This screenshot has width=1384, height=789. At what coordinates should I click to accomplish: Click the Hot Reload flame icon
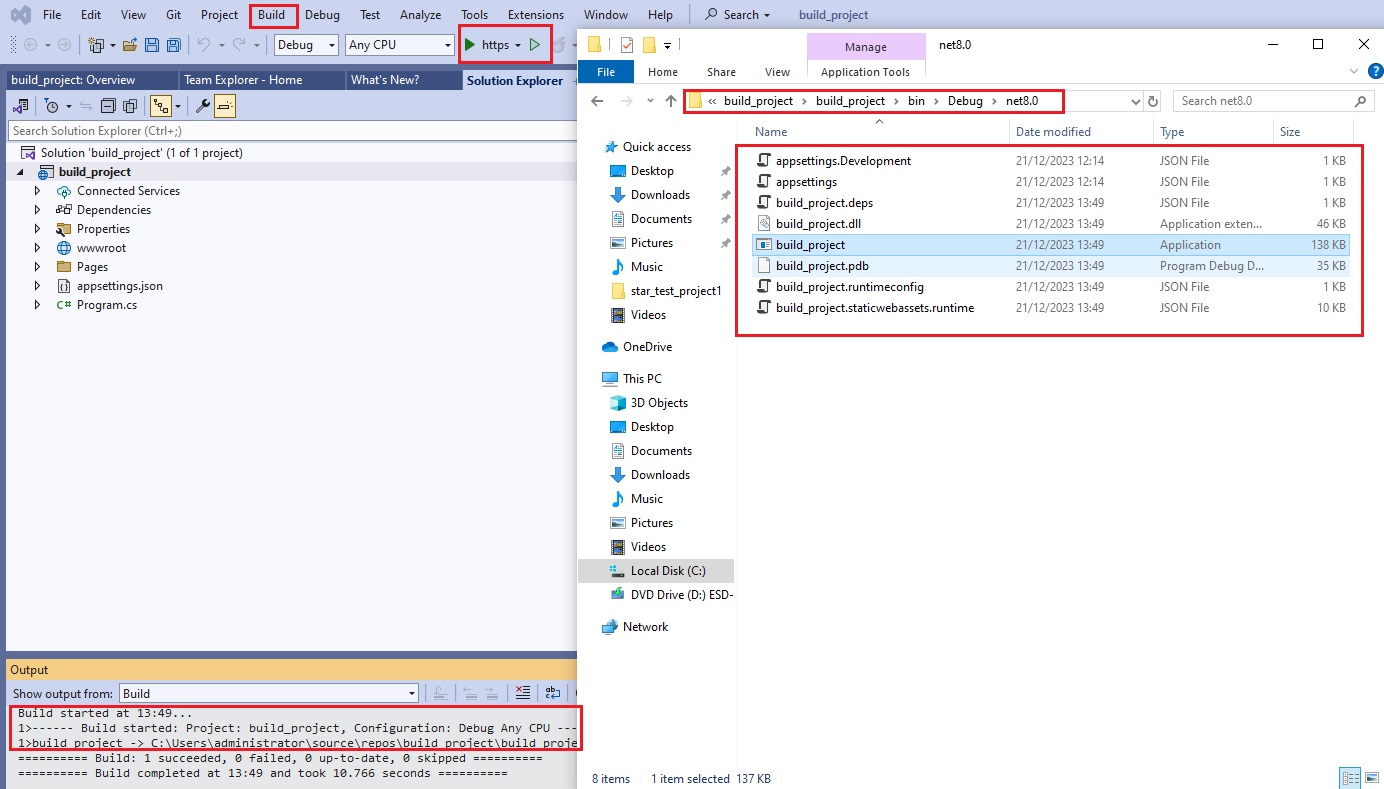pyautogui.click(x=561, y=45)
